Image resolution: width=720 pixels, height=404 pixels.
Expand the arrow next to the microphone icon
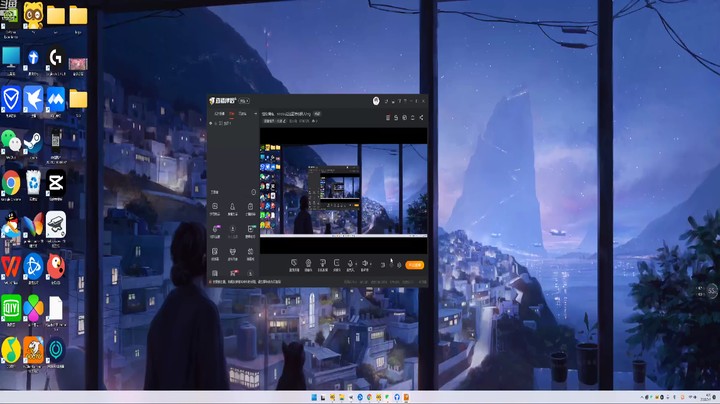(356, 264)
